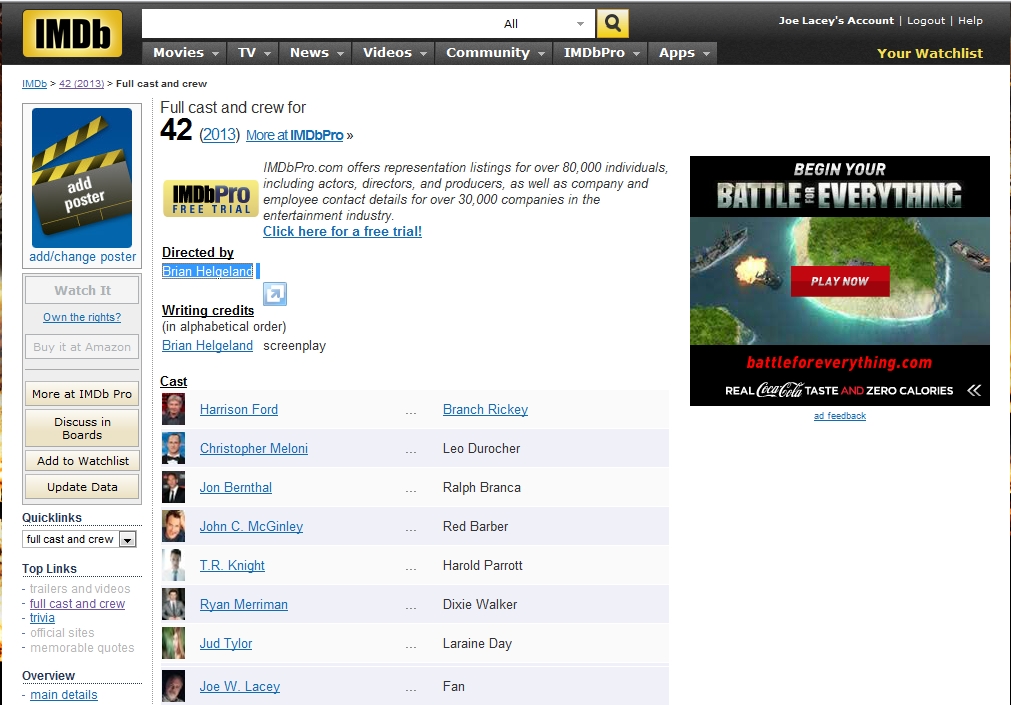Viewport: 1011px width, 705px height.
Task: Expand the Movies menu
Action: click(185, 53)
